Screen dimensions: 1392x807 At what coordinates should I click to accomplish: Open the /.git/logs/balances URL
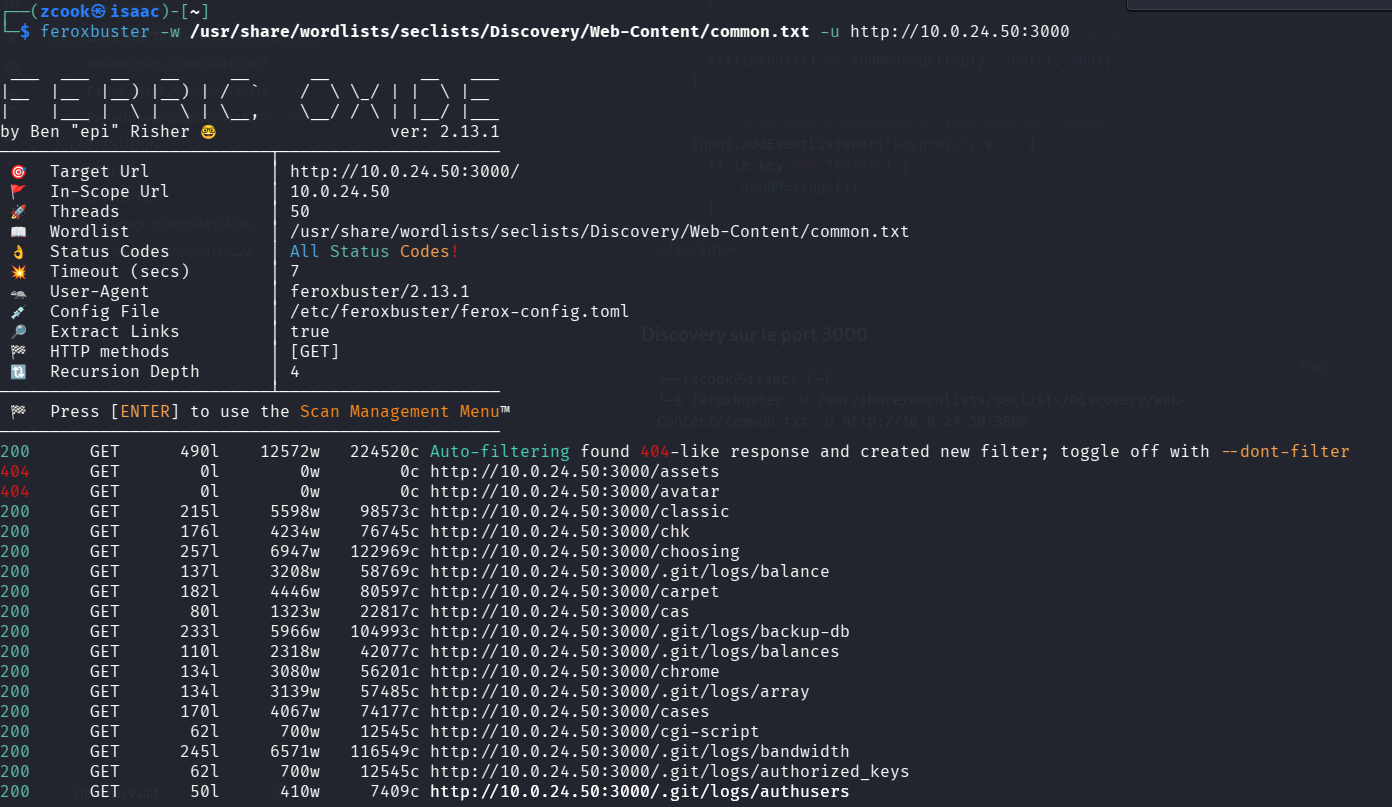click(x=635, y=652)
